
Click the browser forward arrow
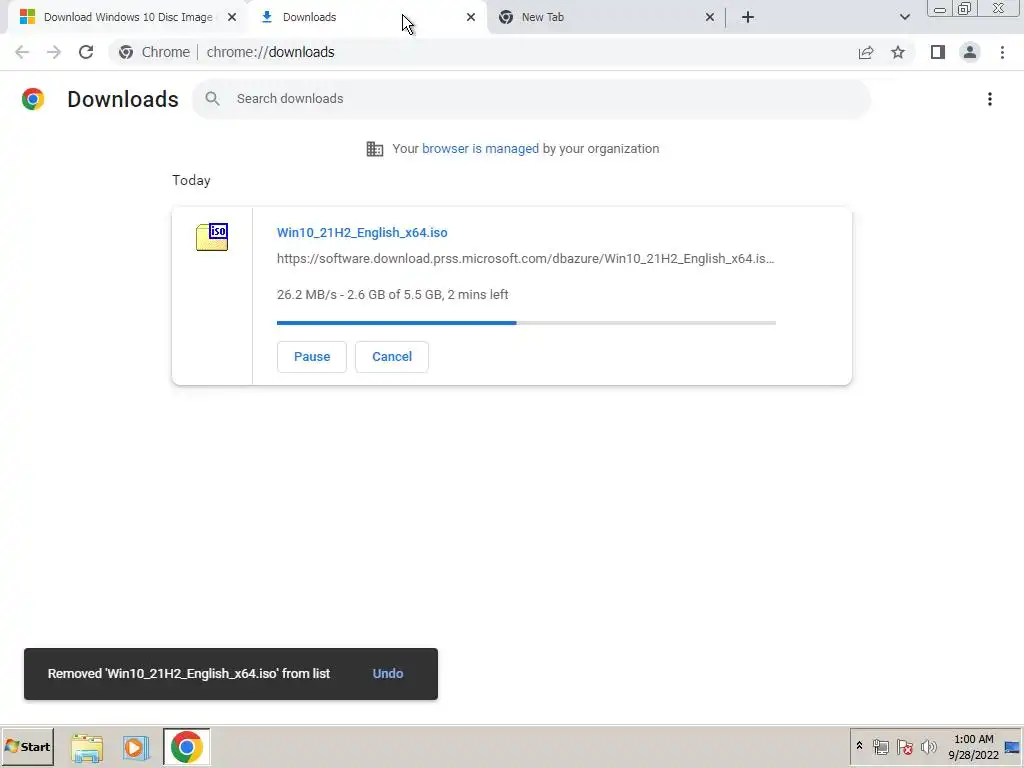[54, 52]
